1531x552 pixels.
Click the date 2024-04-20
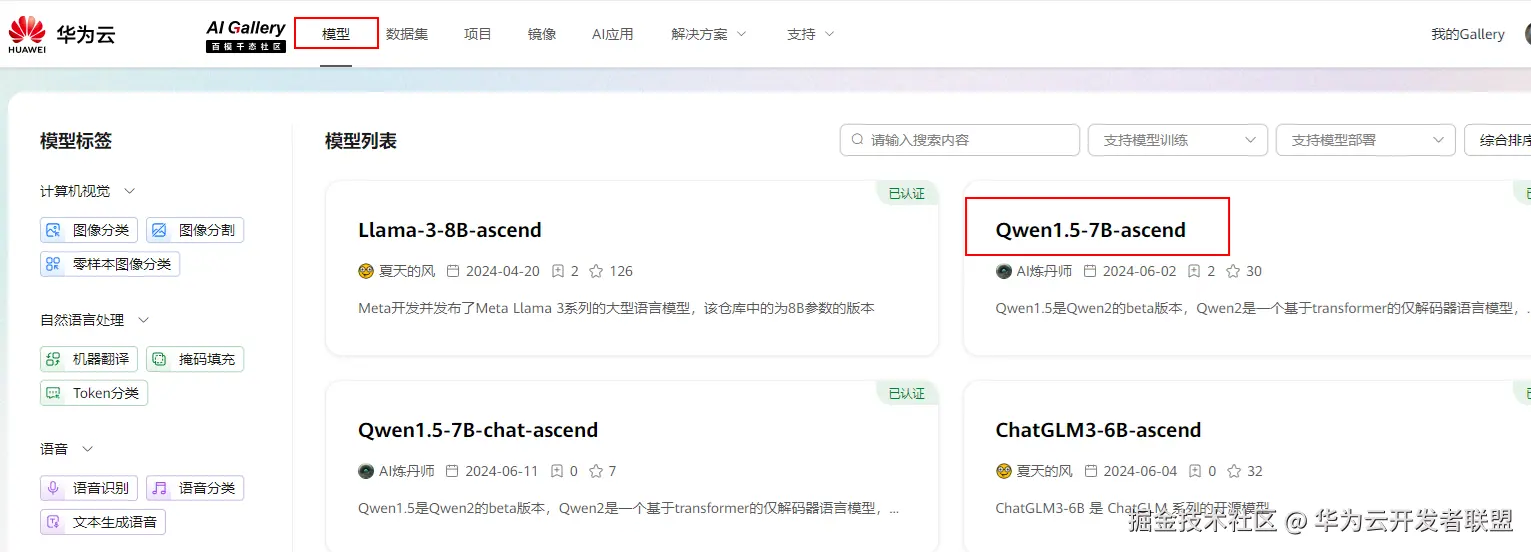(x=502, y=271)
